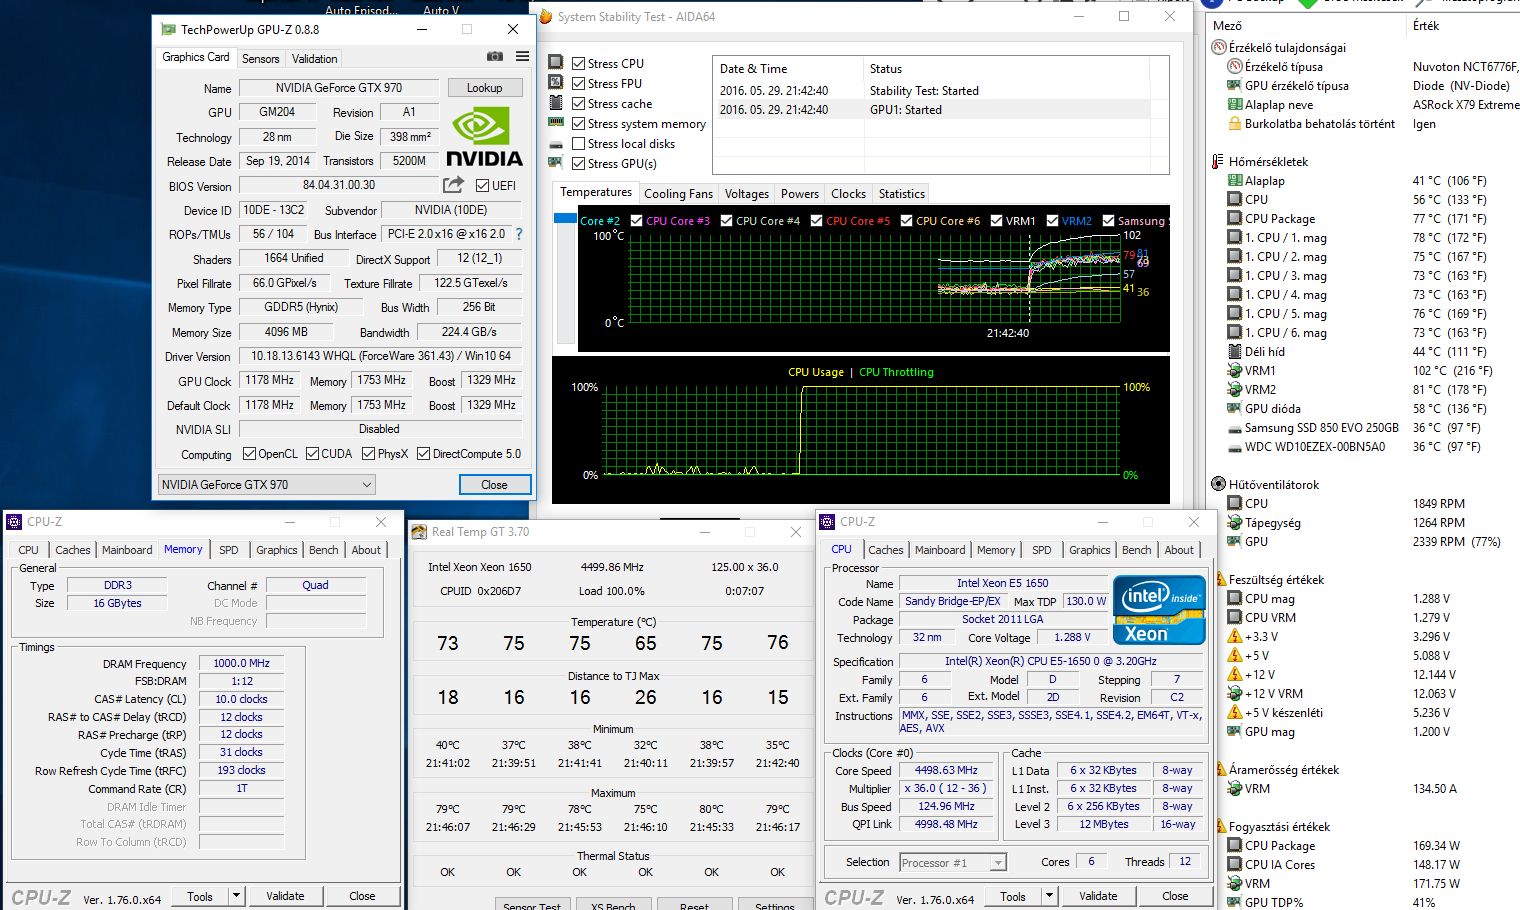The width and height of the screenshot is (1520, 910).
Task: Click the Statistics tab in AIDA64
Action: coord(901,194)
